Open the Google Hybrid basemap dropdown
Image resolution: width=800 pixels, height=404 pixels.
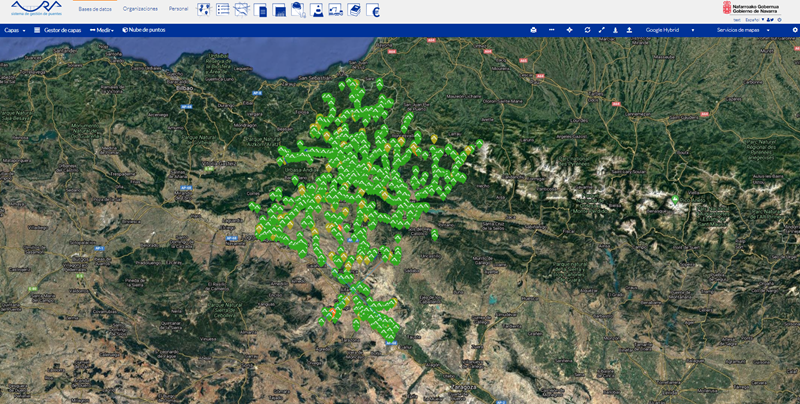pos(669,30)
